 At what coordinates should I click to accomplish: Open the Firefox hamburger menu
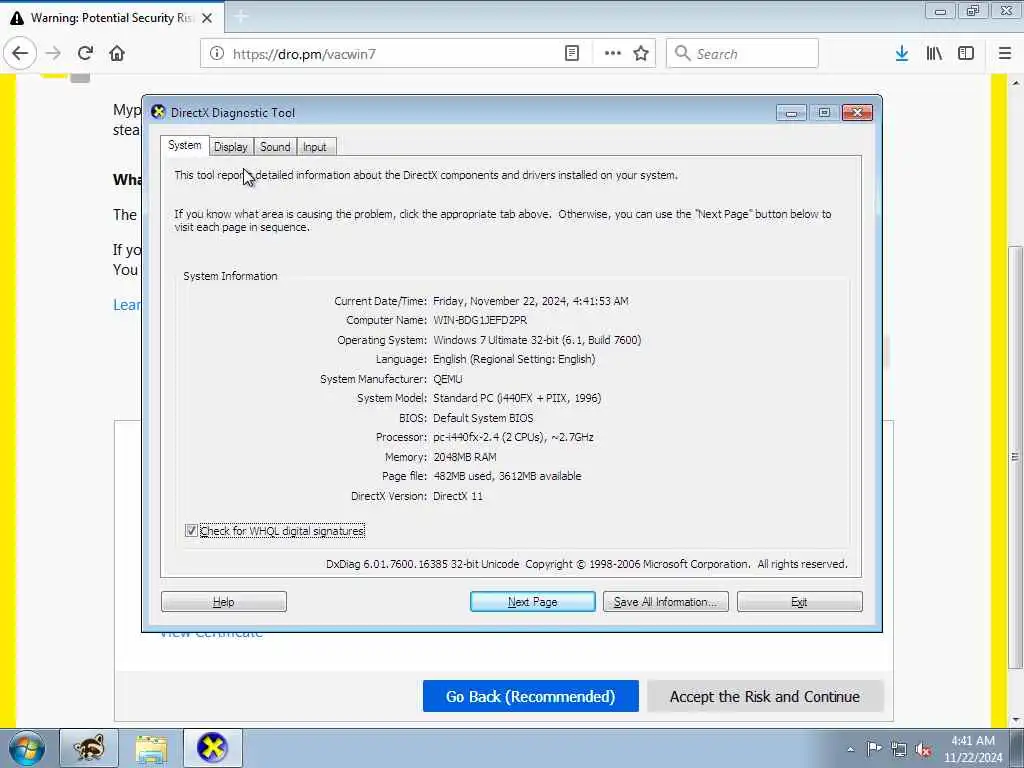tap(1005, 54)
